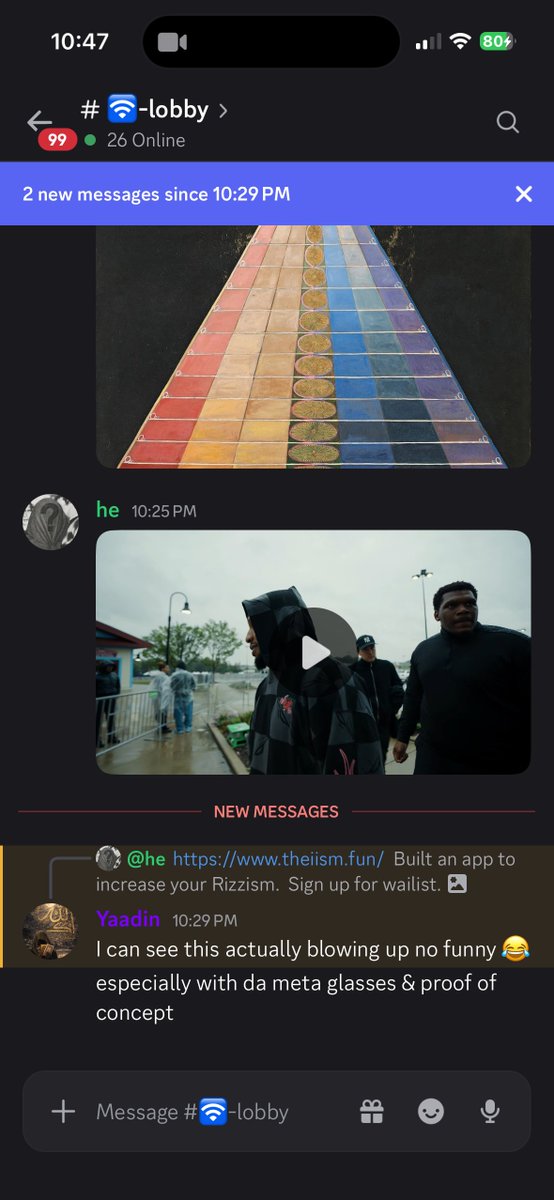Tap the back arrow icon

coord(39,121)
